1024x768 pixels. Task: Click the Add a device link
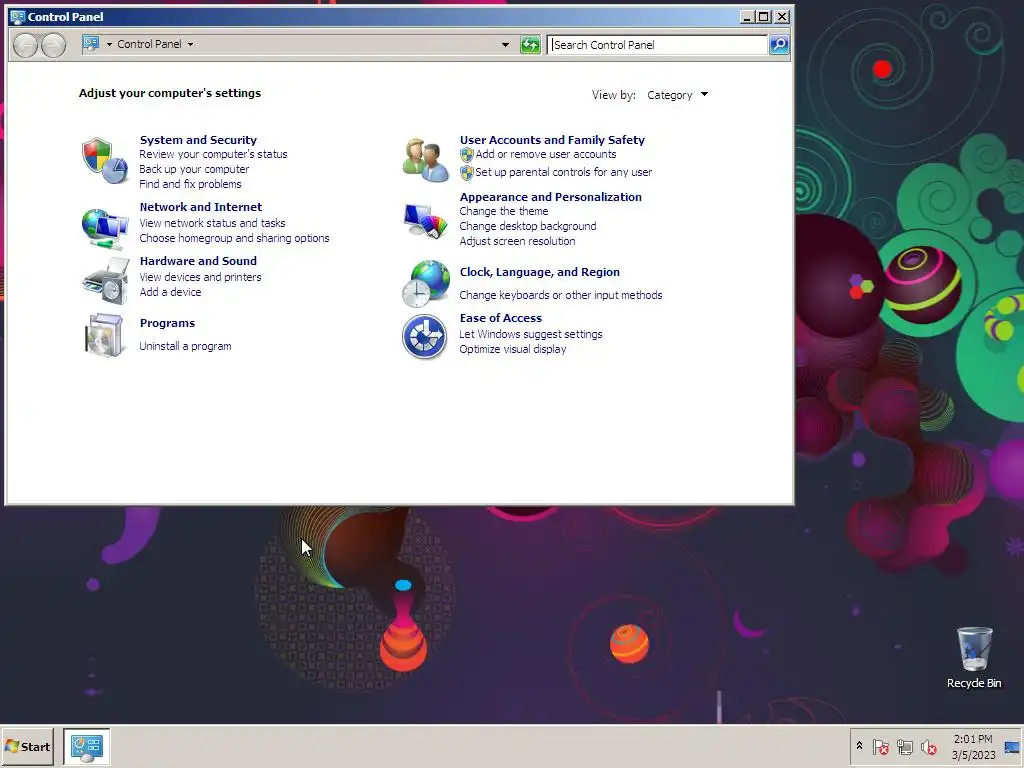coord(170,293)
